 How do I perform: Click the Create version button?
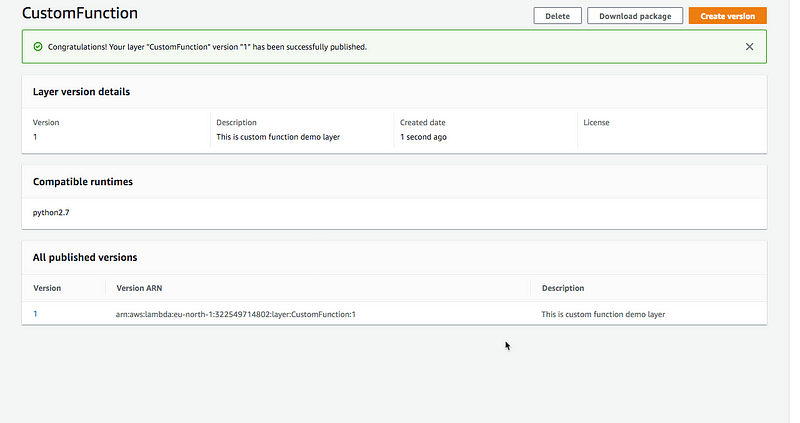[727, 16]
